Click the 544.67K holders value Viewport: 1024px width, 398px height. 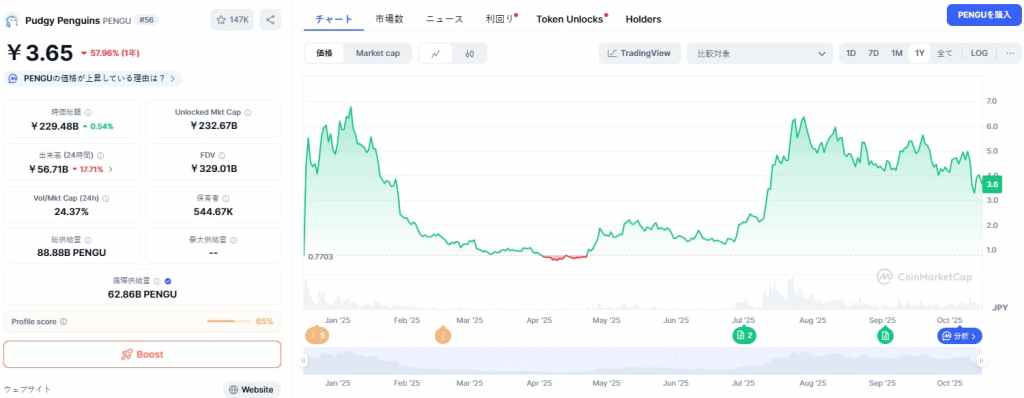(214, 211)
